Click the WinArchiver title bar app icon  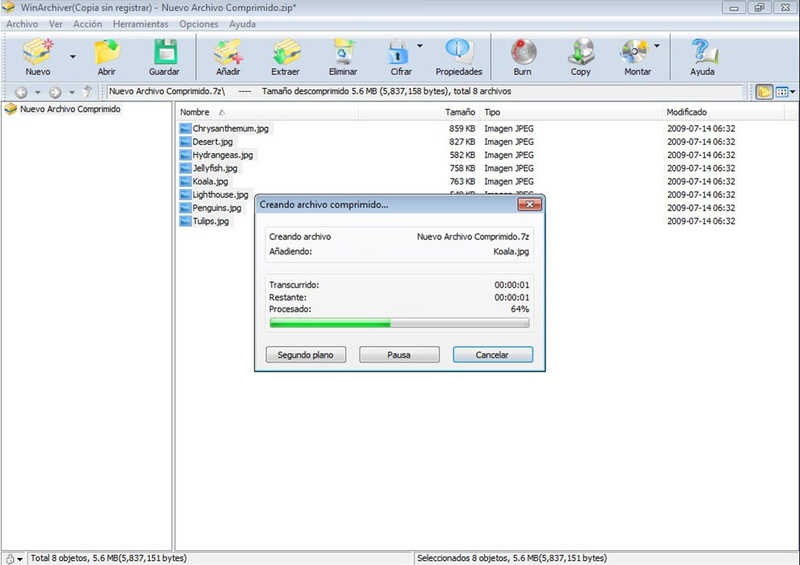pos(8,7)
